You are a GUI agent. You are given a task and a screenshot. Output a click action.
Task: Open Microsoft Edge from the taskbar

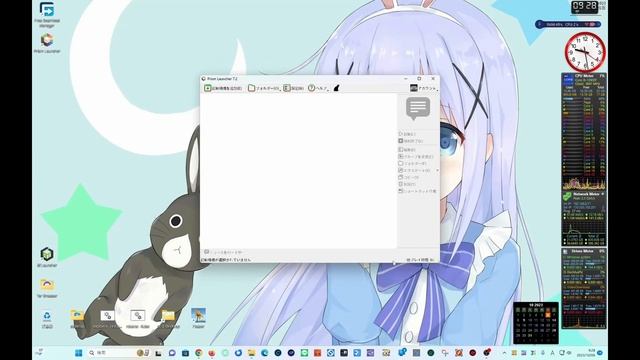pyautogui.click(x=265, y=353)
